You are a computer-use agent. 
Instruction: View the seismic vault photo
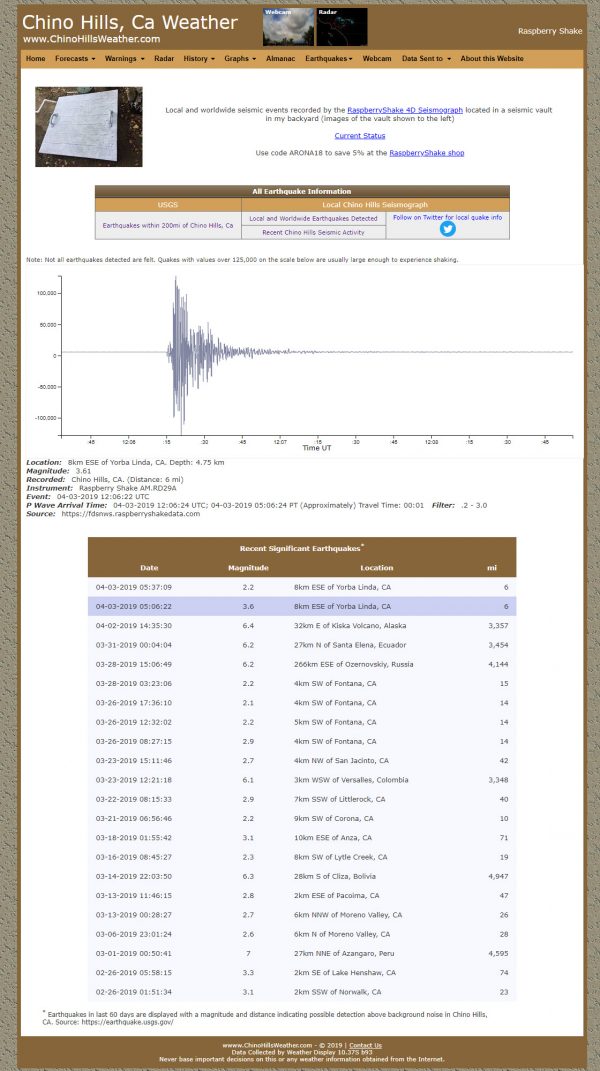point(89,126)
